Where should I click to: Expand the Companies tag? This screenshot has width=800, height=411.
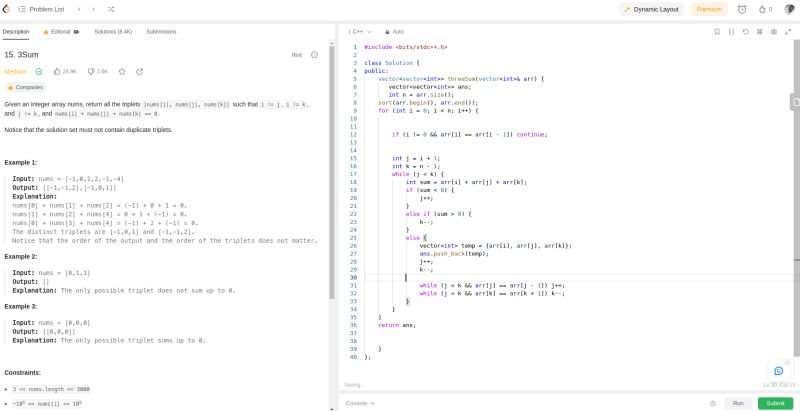coord(25,88)
